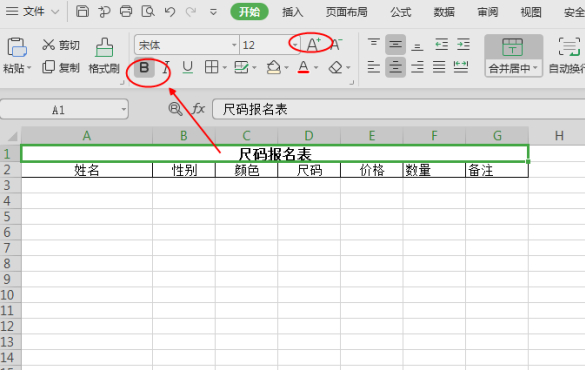Open the 公式 tab
The image size is (585, 370).
tap(401, 12)
